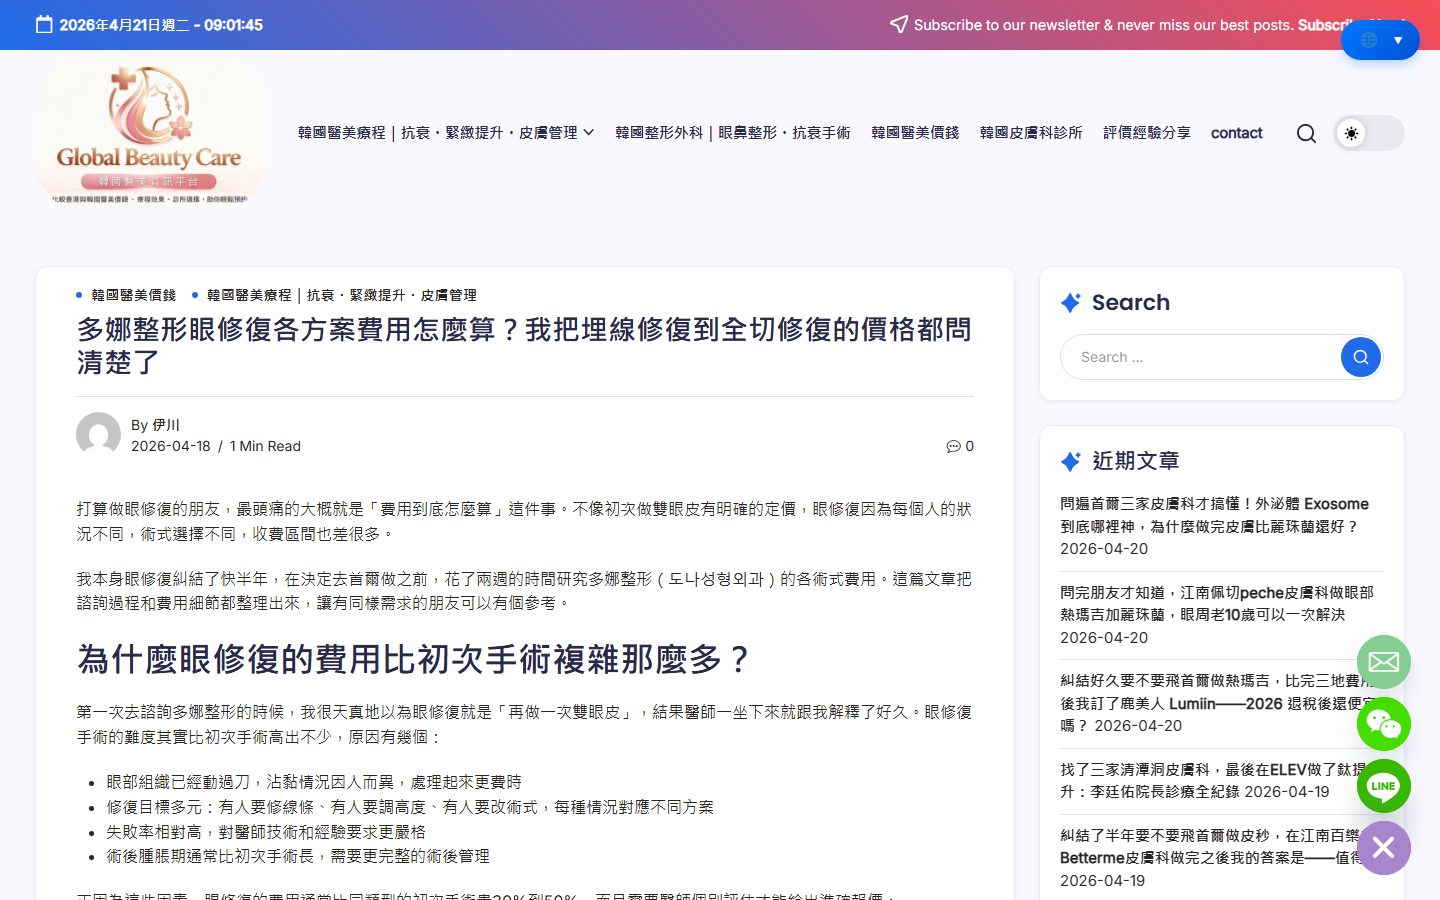Click the heading 為什麼眼修復的費用比初次手術複雜那麼多
The image size is (1440, 900).
point(414,659)
